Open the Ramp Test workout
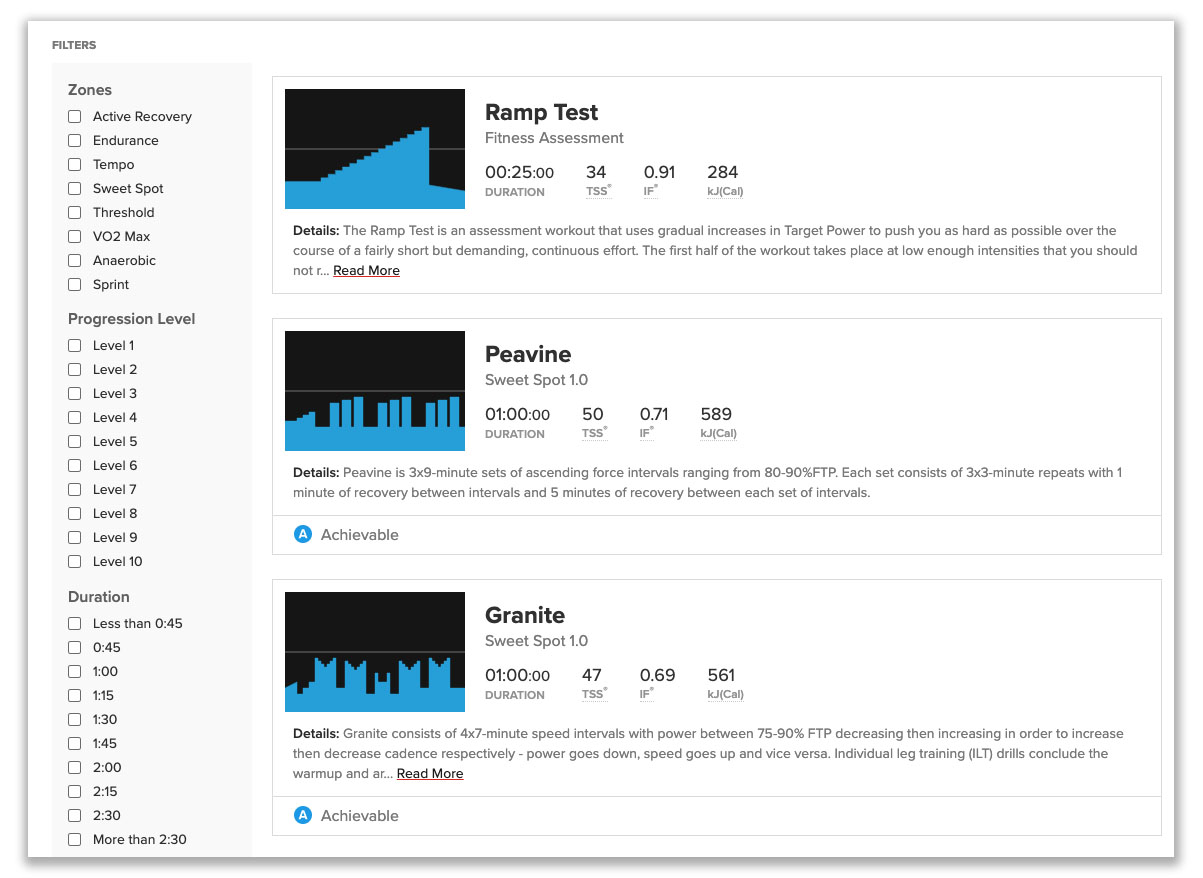Screen dimensions: 1203x878 click(541, 112)
